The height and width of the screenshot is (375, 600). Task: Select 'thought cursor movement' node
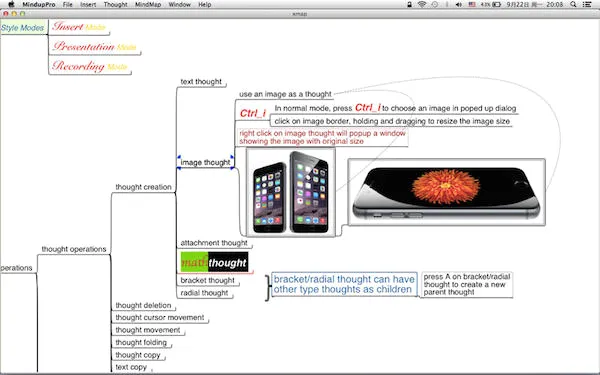[x=160, y=318]
